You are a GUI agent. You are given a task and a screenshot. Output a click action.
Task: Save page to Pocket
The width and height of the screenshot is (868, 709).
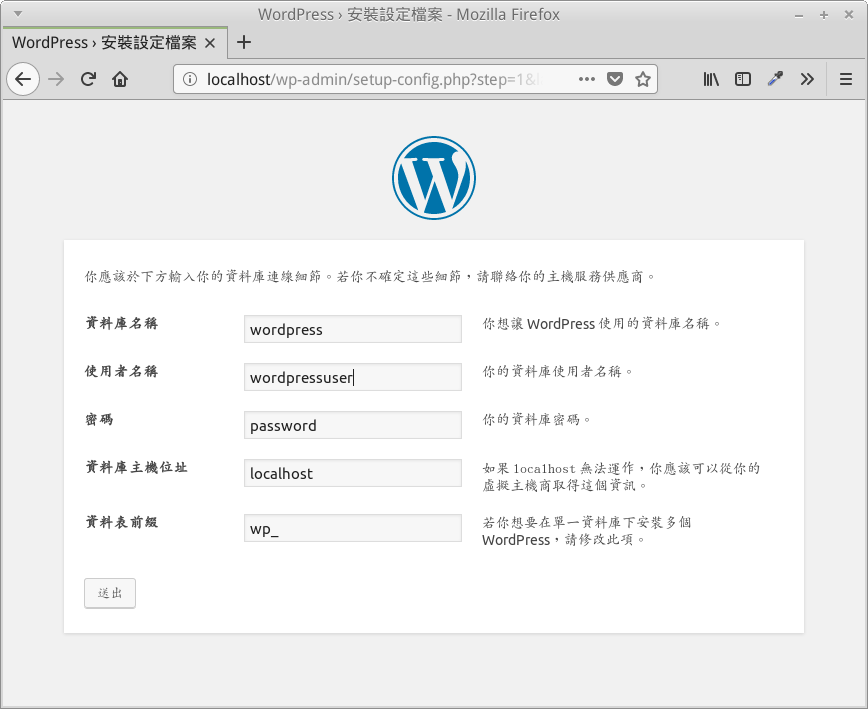pyautogui.click(x=615, y=79)
